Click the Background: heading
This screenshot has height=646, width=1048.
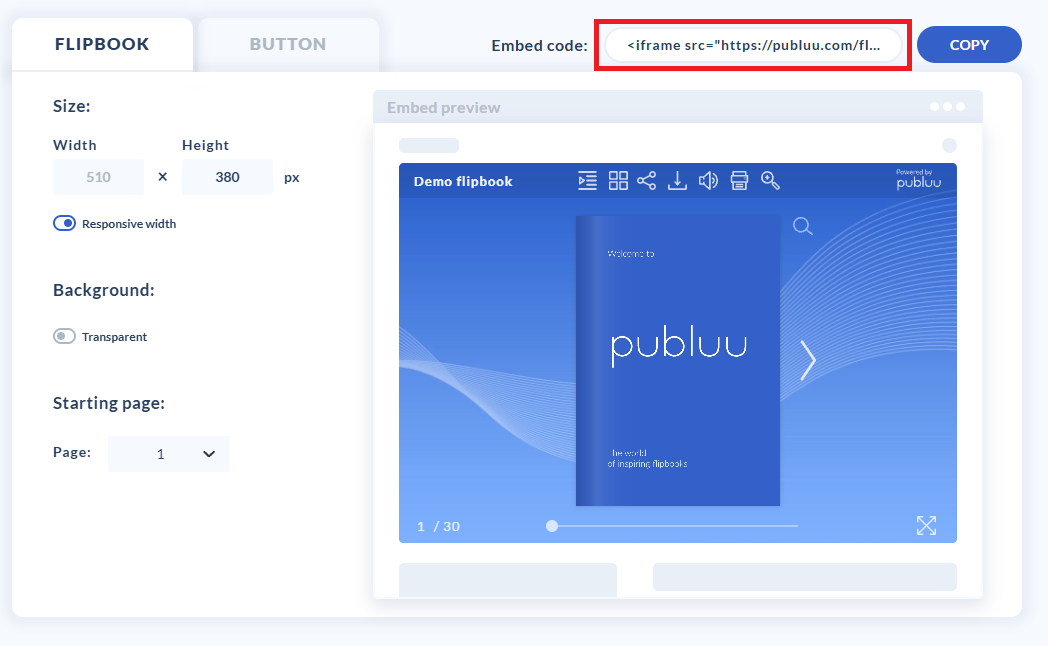(x=104, y=290)
